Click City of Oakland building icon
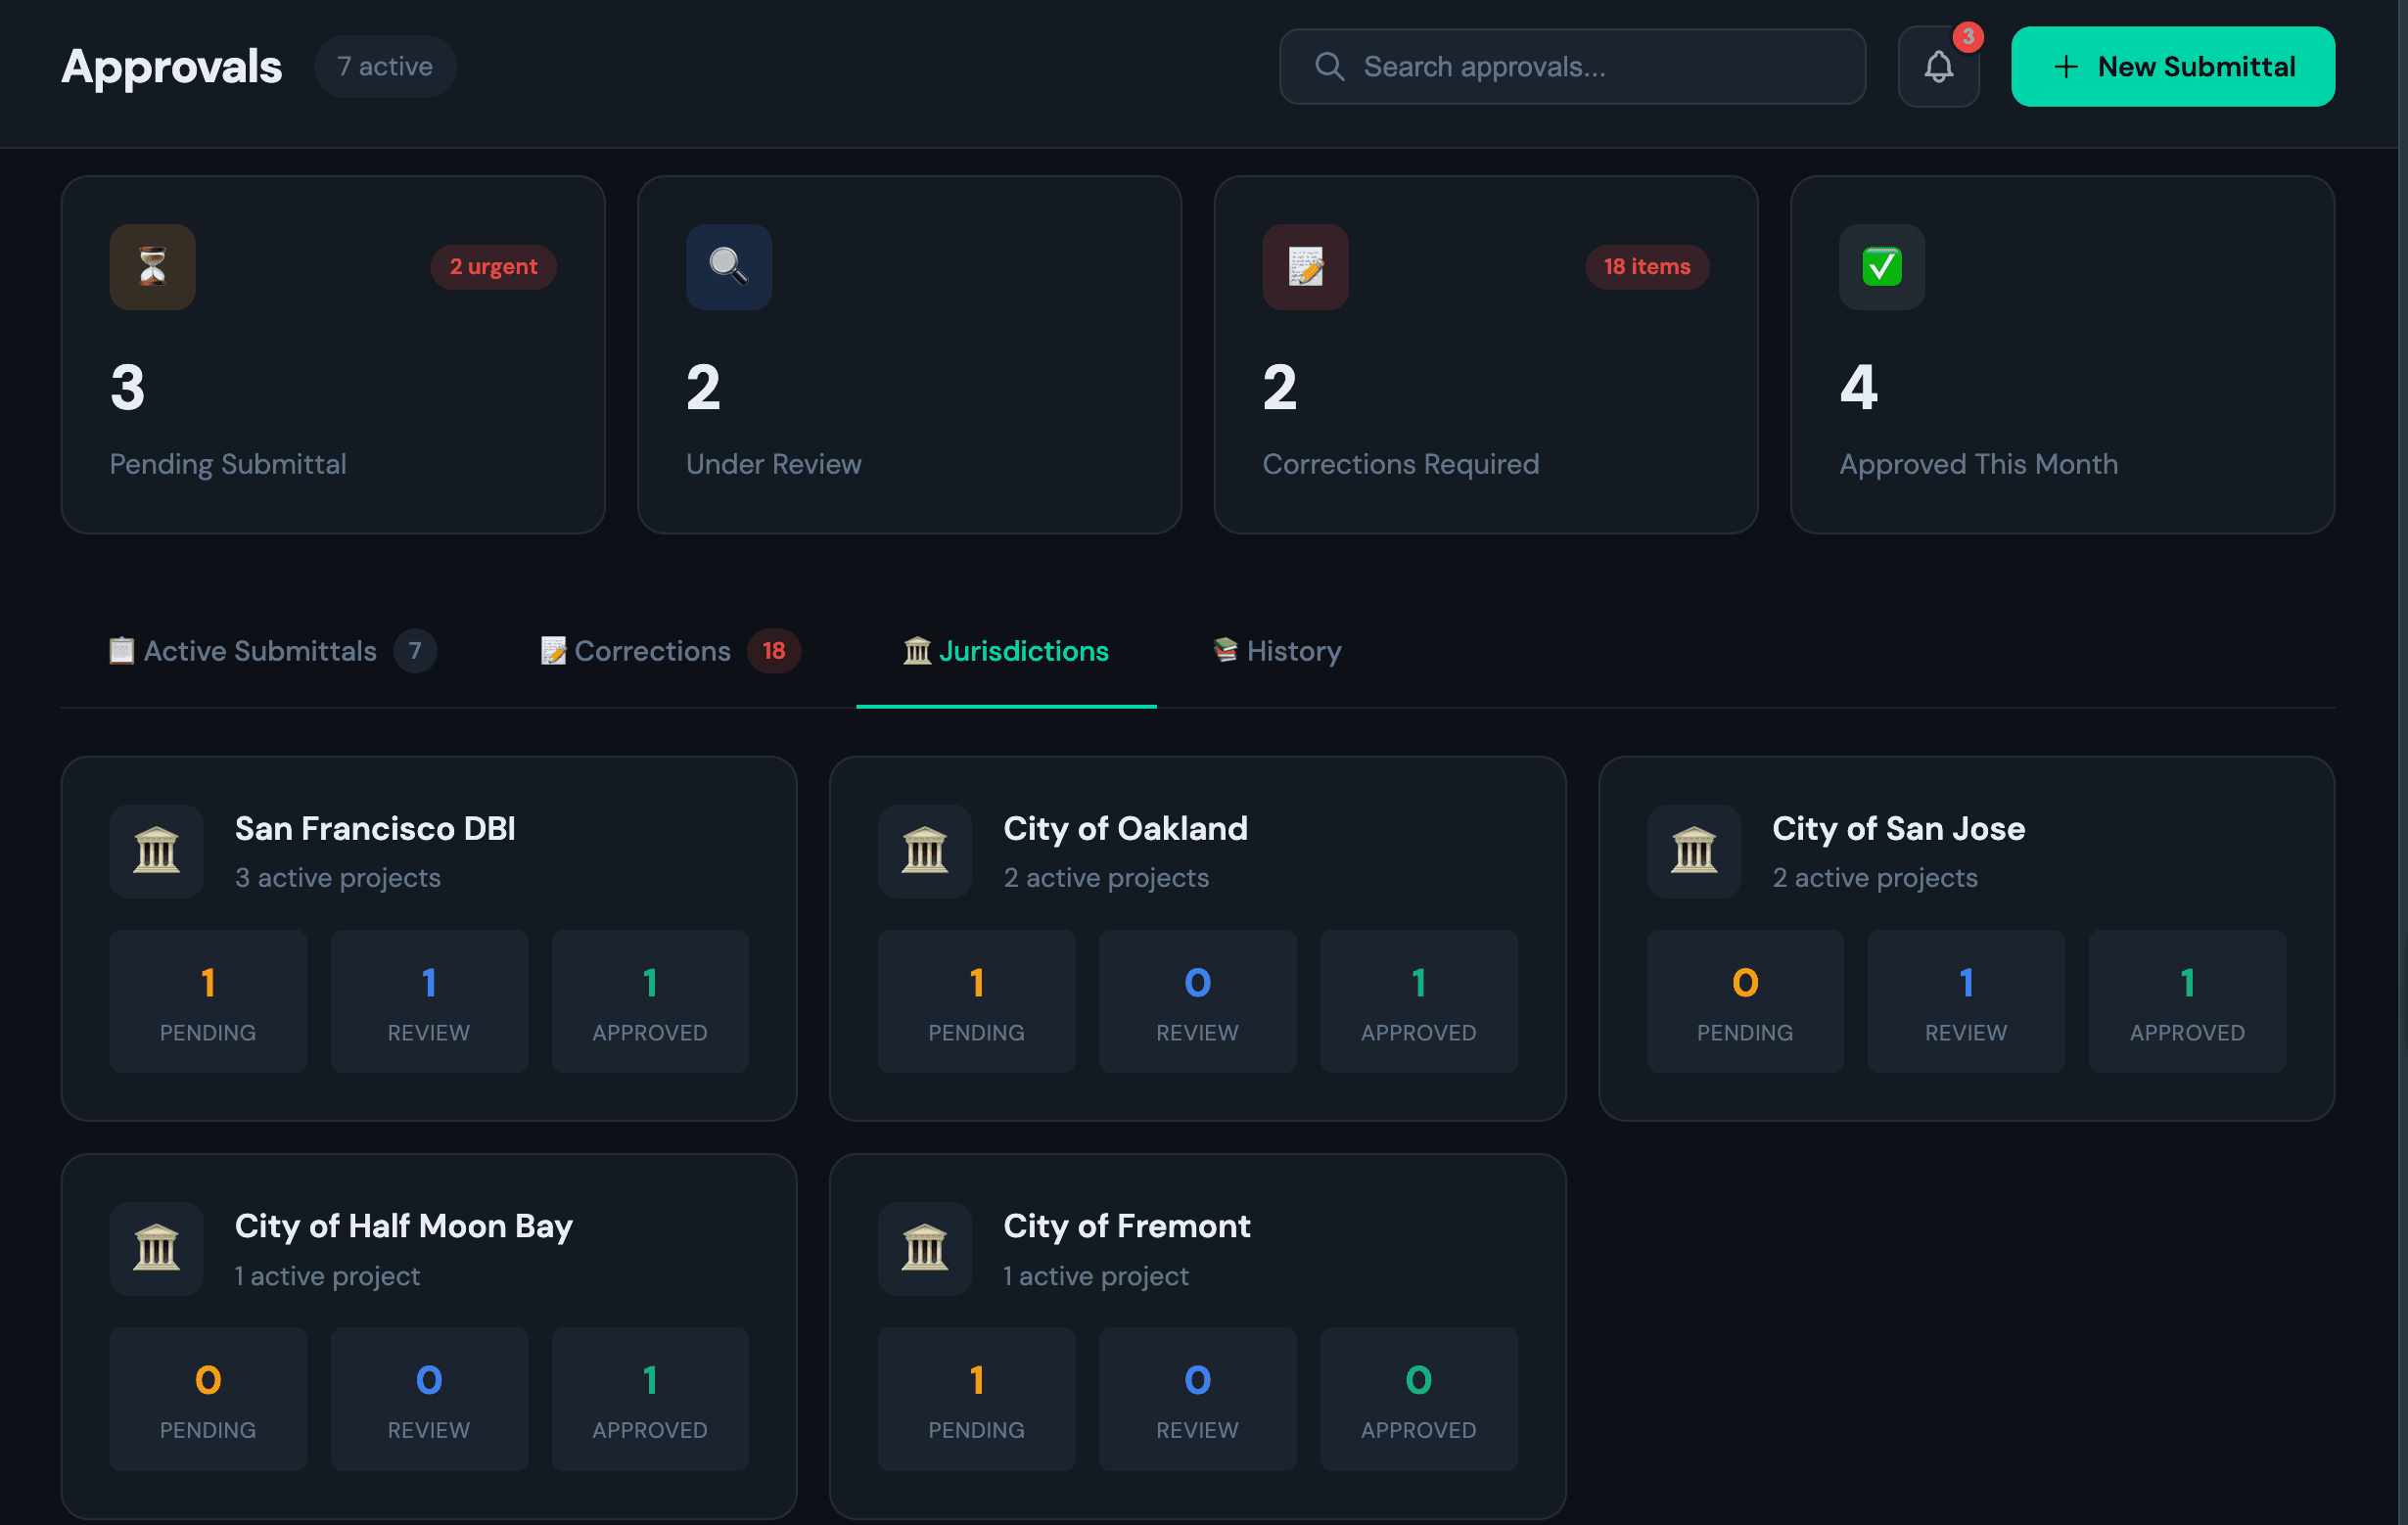The width and height of the screenshot is (2408, 1525). click(x=924, y=851)
